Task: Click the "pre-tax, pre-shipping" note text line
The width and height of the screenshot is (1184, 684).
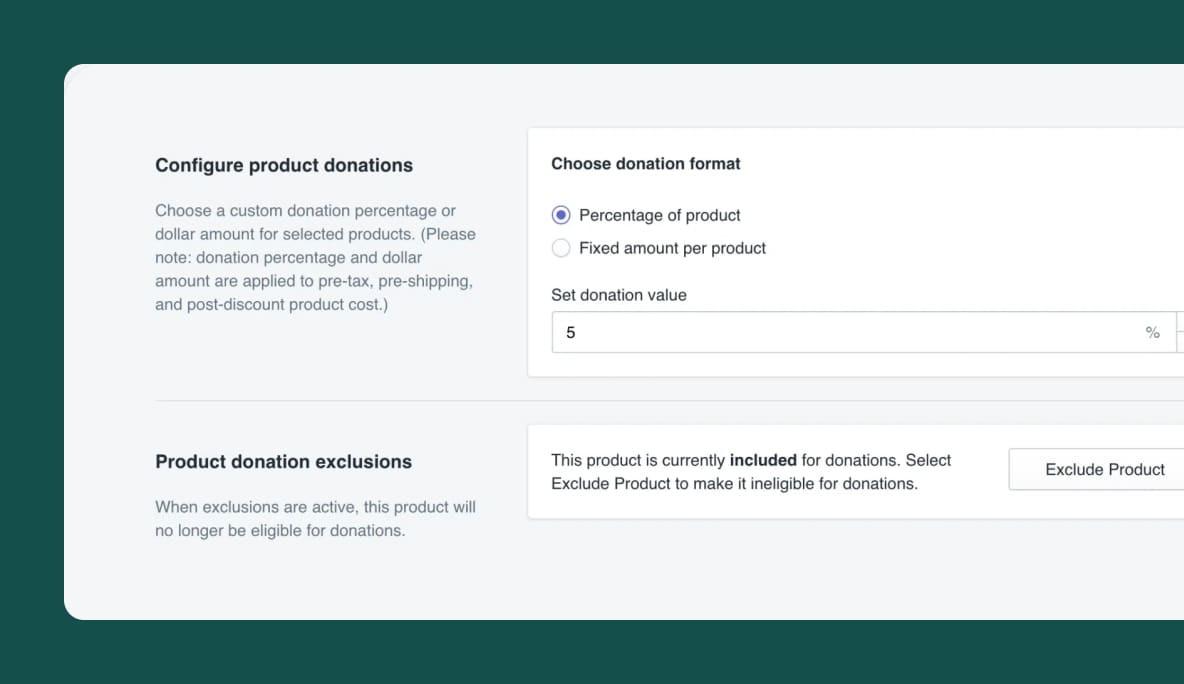Action: pos(314,281)
